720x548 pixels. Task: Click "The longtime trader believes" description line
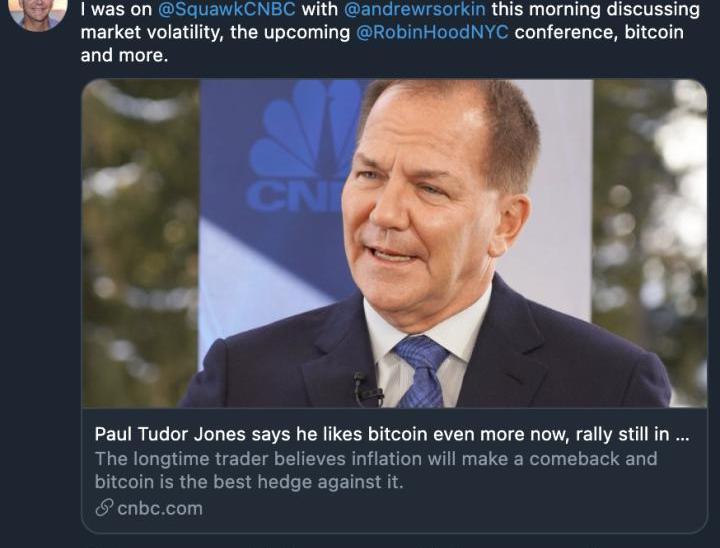coord(211,459)
